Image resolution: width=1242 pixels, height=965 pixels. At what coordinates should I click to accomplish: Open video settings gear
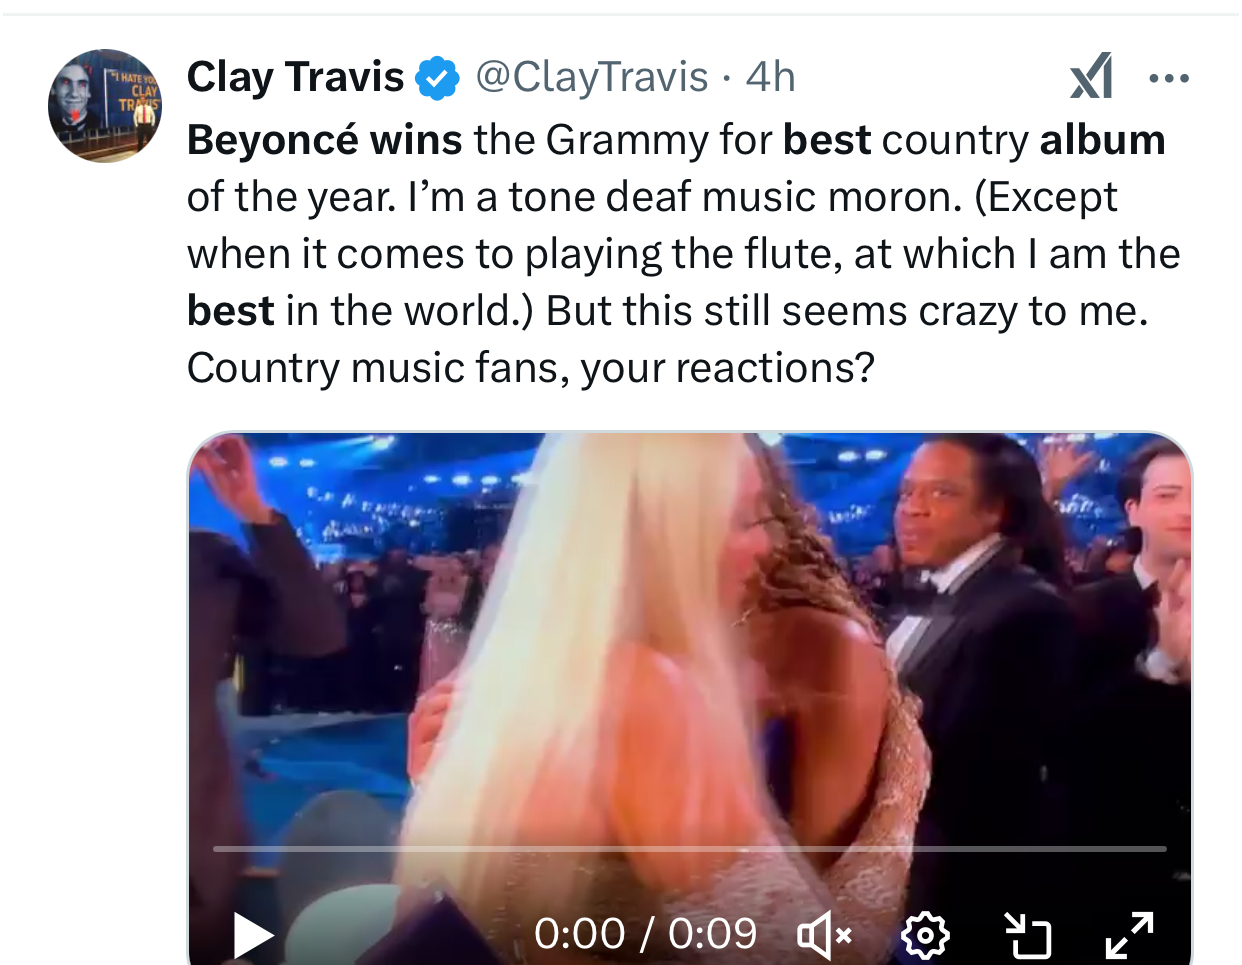[925, 936]
